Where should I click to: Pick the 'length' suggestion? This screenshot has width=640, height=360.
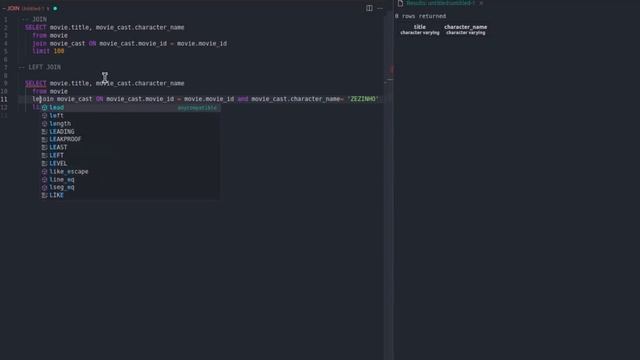tap(130, 124)
